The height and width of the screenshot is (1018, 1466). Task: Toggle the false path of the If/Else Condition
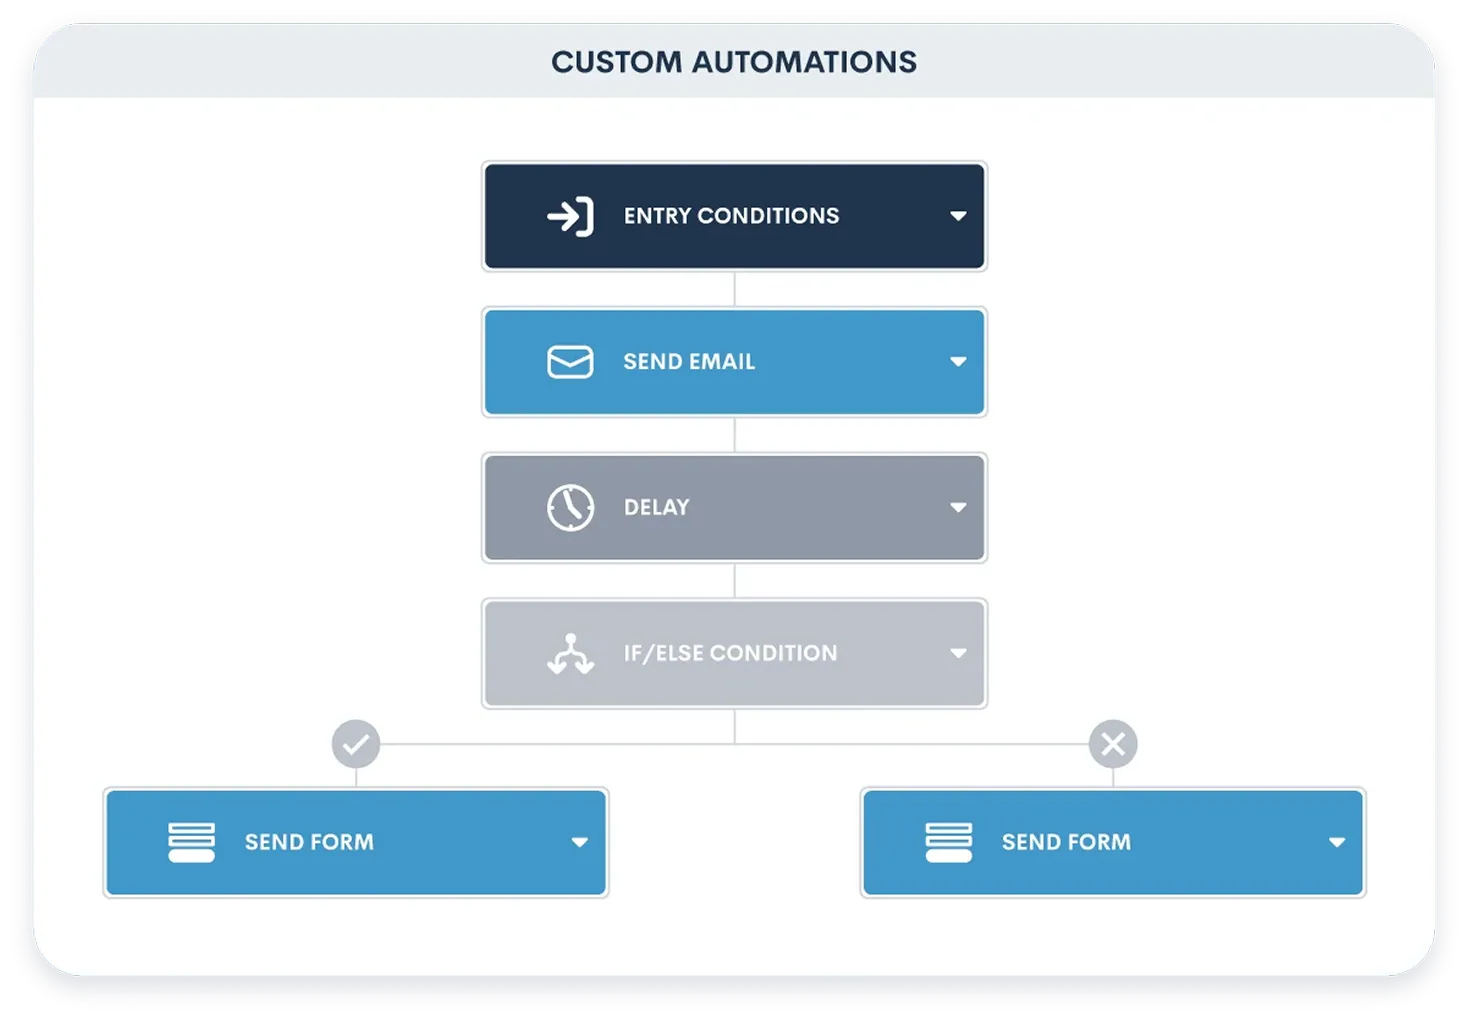pyautogui.click(x=1112, y=743)
